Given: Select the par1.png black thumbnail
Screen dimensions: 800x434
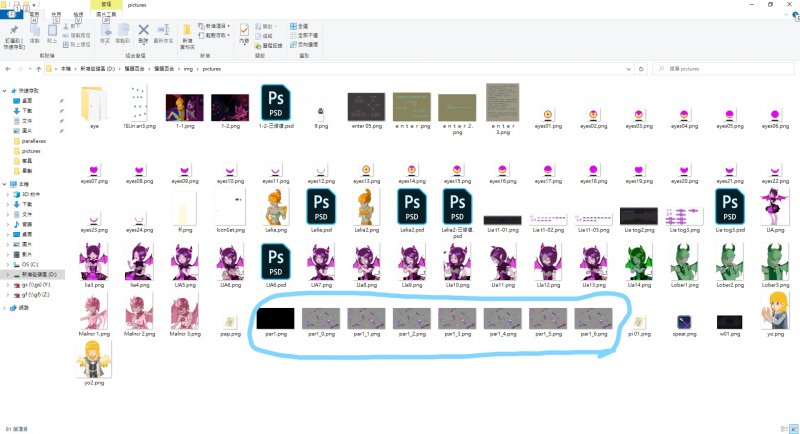Looking at the screenshot, I should (276, 318).
